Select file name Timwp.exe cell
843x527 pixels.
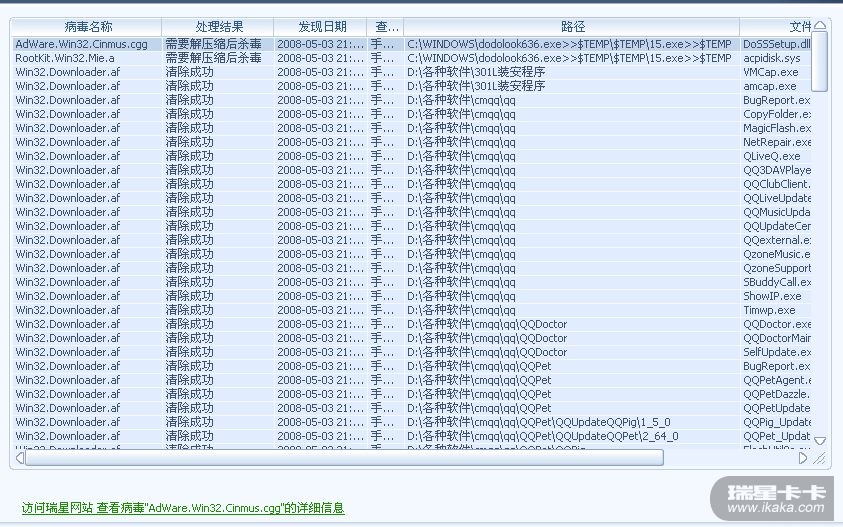[769, 310]
